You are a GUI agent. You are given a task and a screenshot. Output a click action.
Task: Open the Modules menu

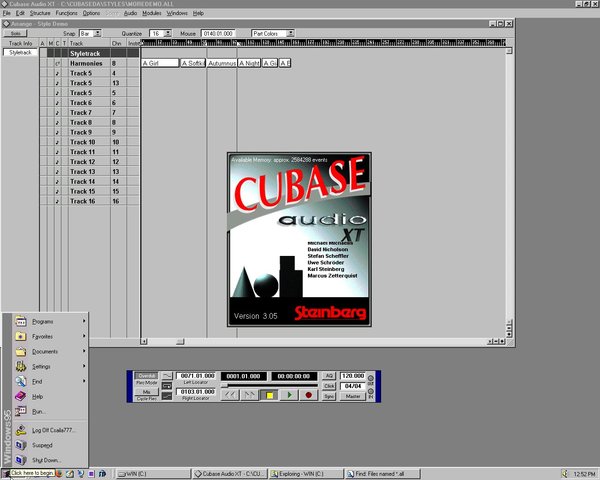[152, 13]
